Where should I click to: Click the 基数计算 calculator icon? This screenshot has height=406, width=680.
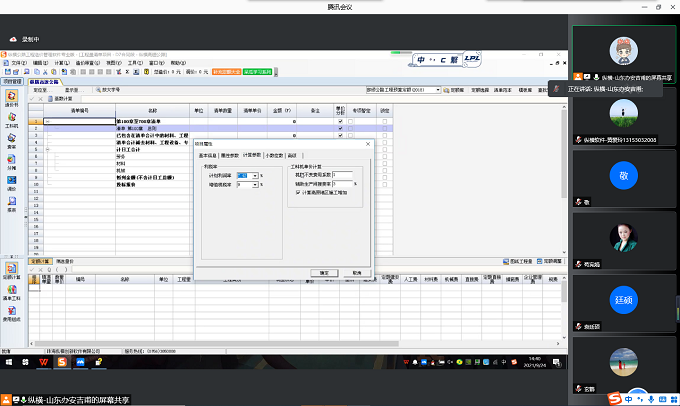[x=50, y=99]
